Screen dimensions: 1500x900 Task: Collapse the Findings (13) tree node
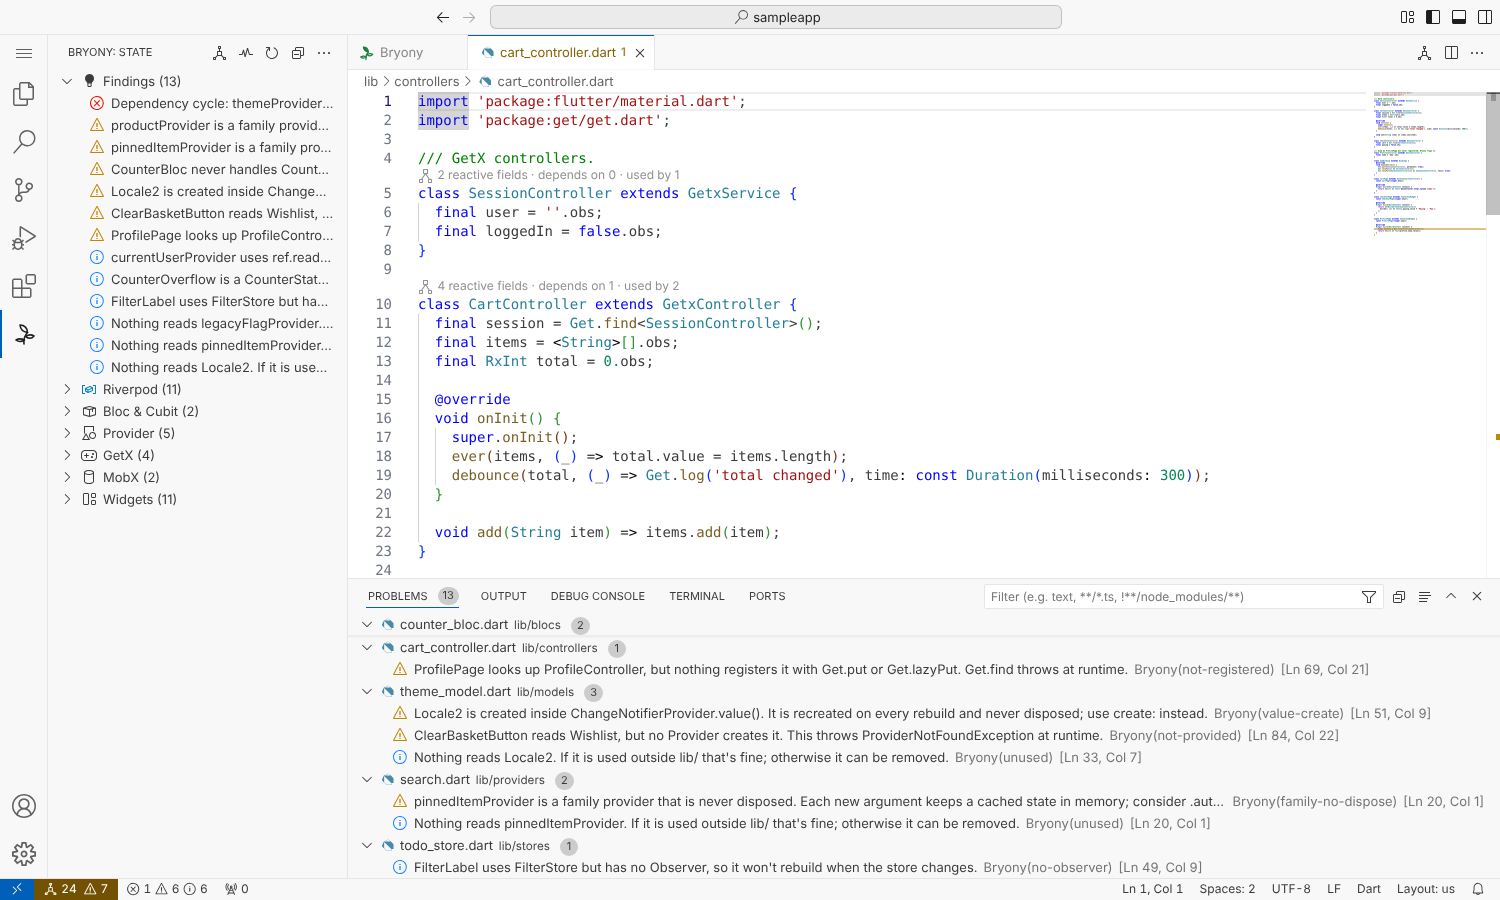67,81
